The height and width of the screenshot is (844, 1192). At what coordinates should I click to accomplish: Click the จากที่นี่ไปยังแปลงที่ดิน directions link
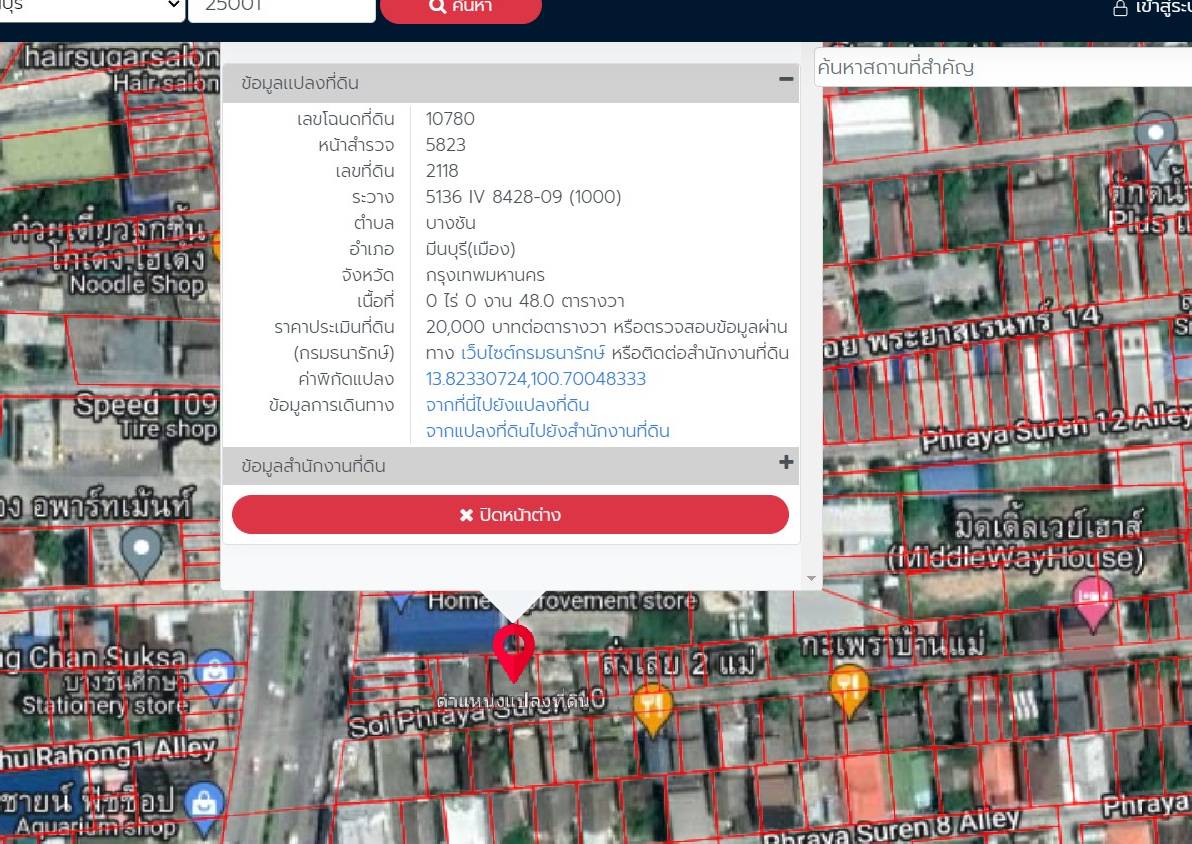coord(507,405)
